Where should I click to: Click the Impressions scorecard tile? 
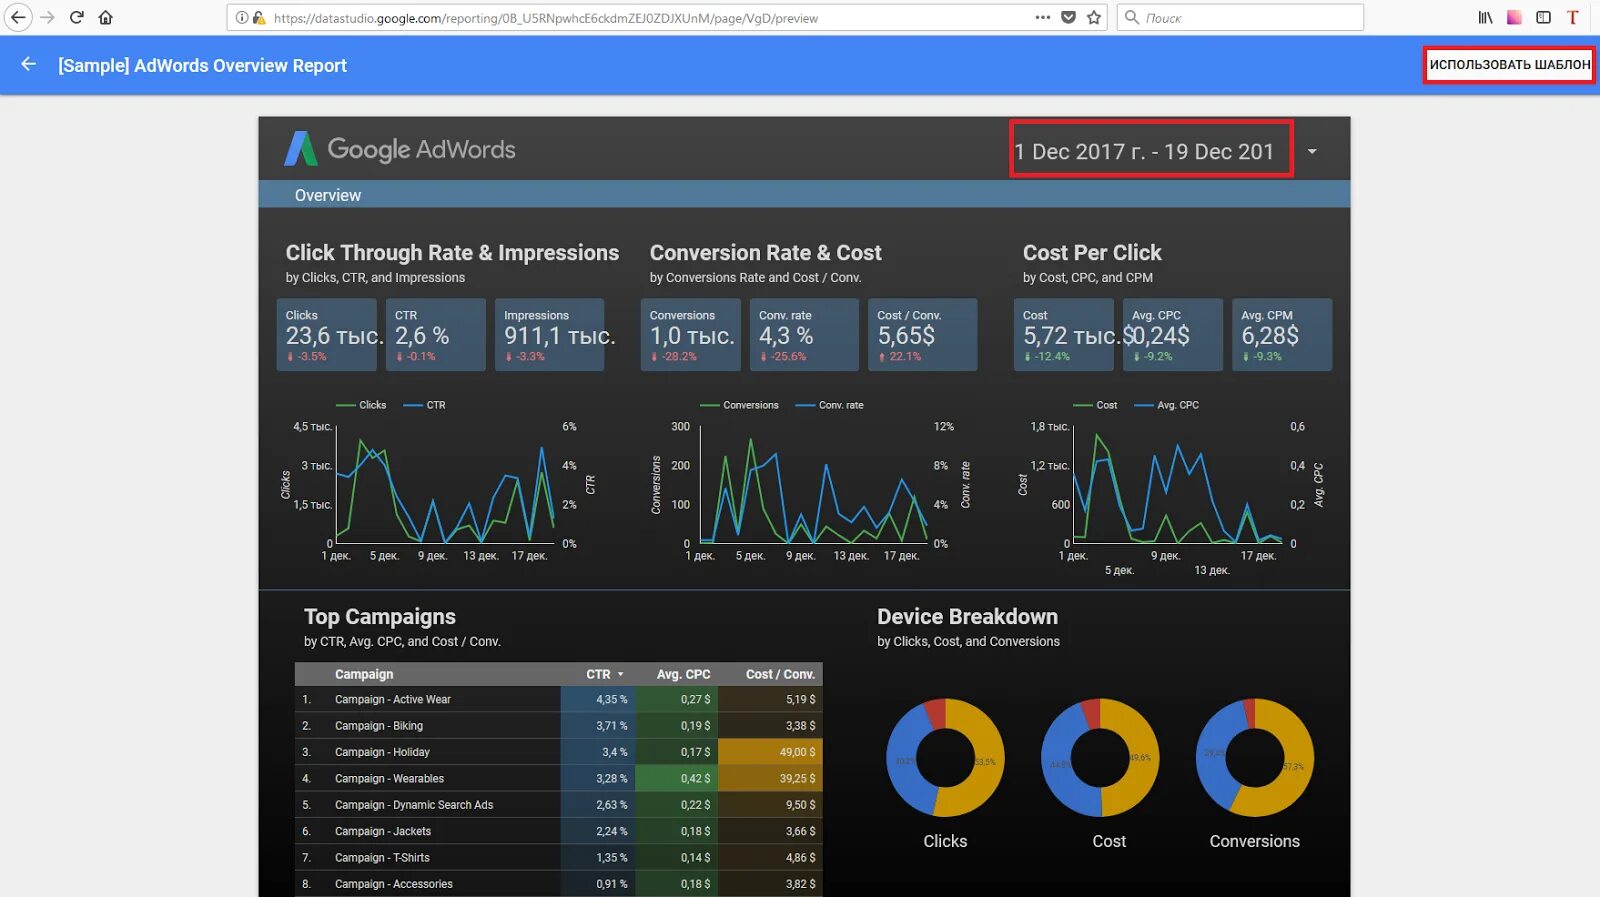pyautogui.click(x=549, y=335)
